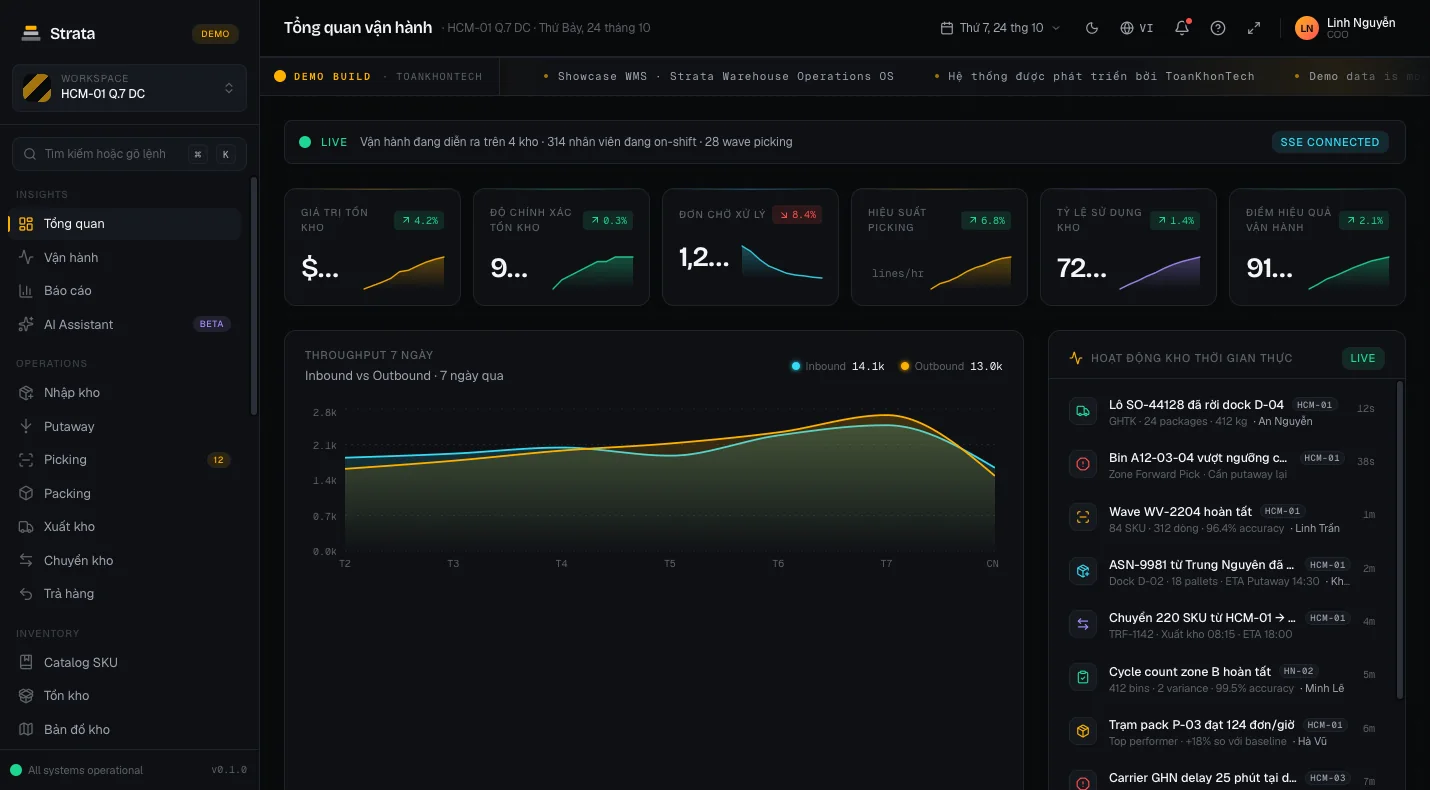Click the SSE CONNECTED status badge
Image resolution: width=1440 pixels, height=790 pixels.
tap(1330, 142)
